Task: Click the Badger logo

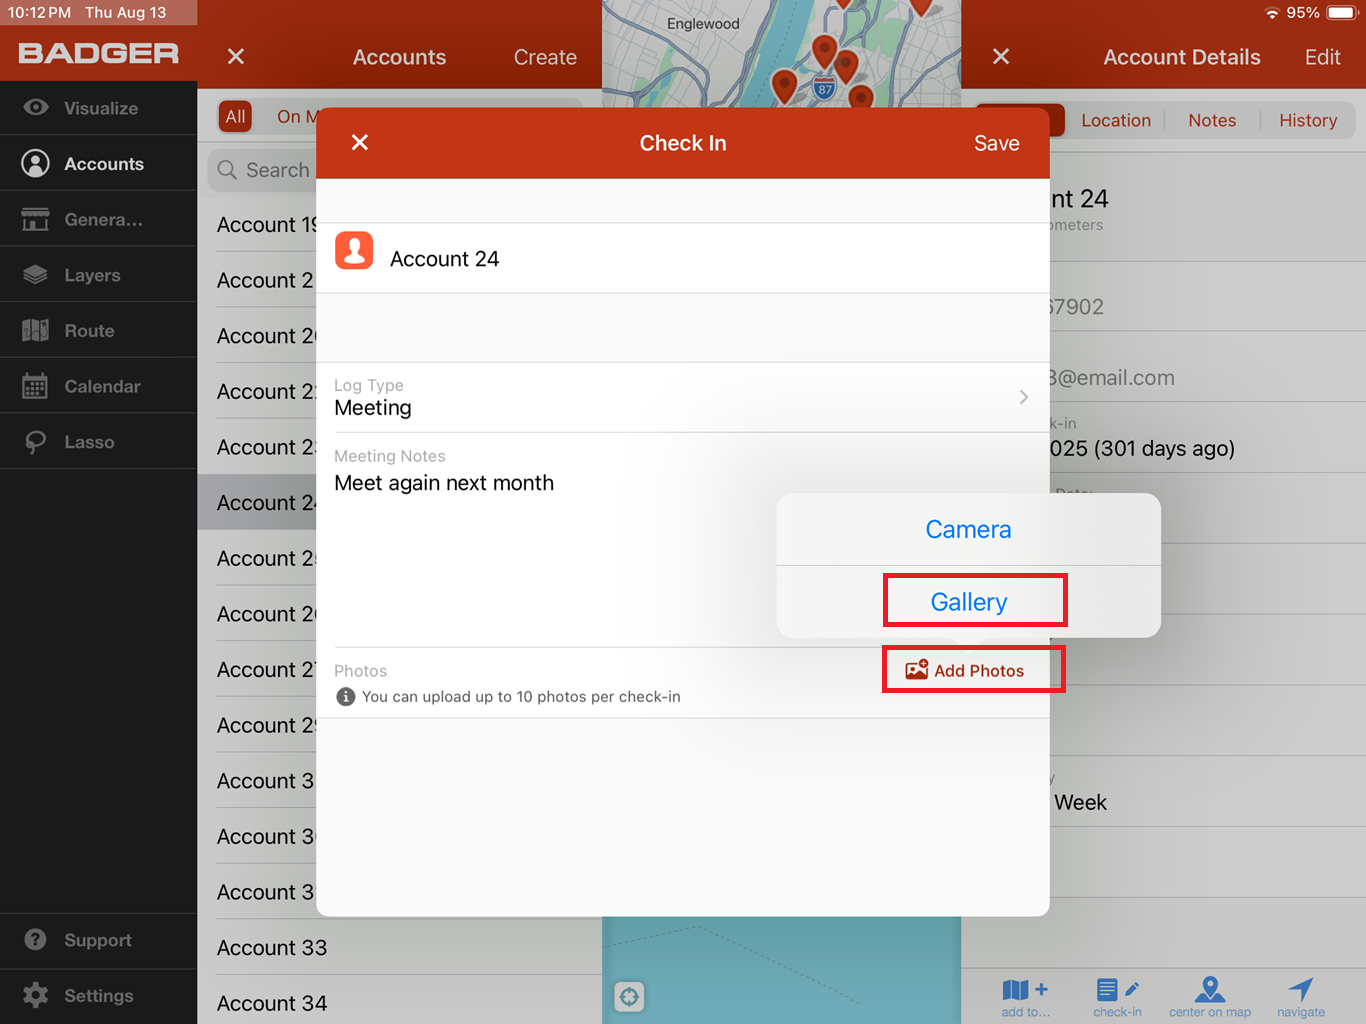Action: (x=98, y=53)
